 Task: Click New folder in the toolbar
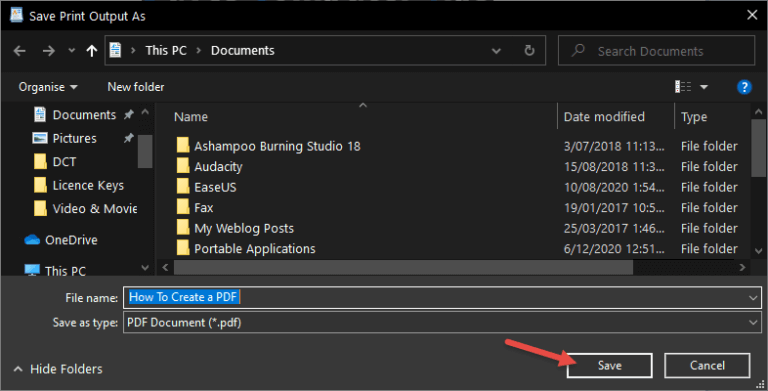click(x=136, y=87)
